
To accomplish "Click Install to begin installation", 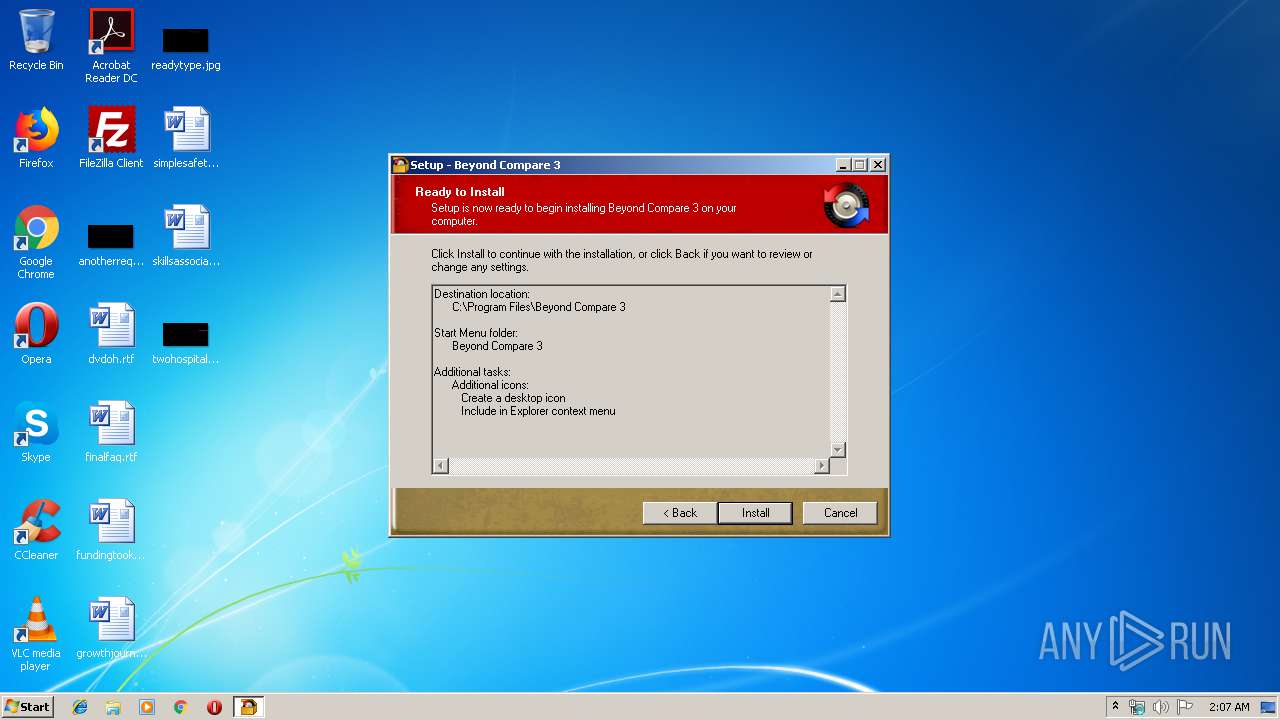I will 755,513.
